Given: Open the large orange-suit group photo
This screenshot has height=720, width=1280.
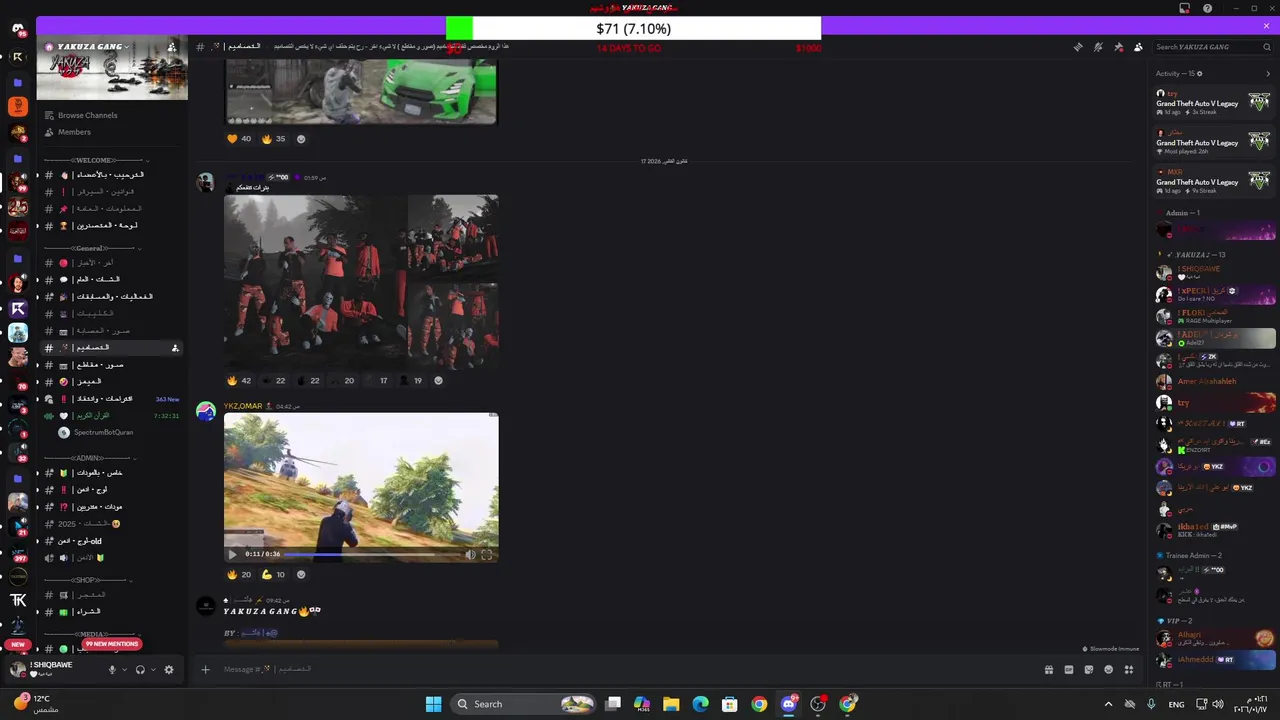Looking at the screenshot, I should 315,282.
